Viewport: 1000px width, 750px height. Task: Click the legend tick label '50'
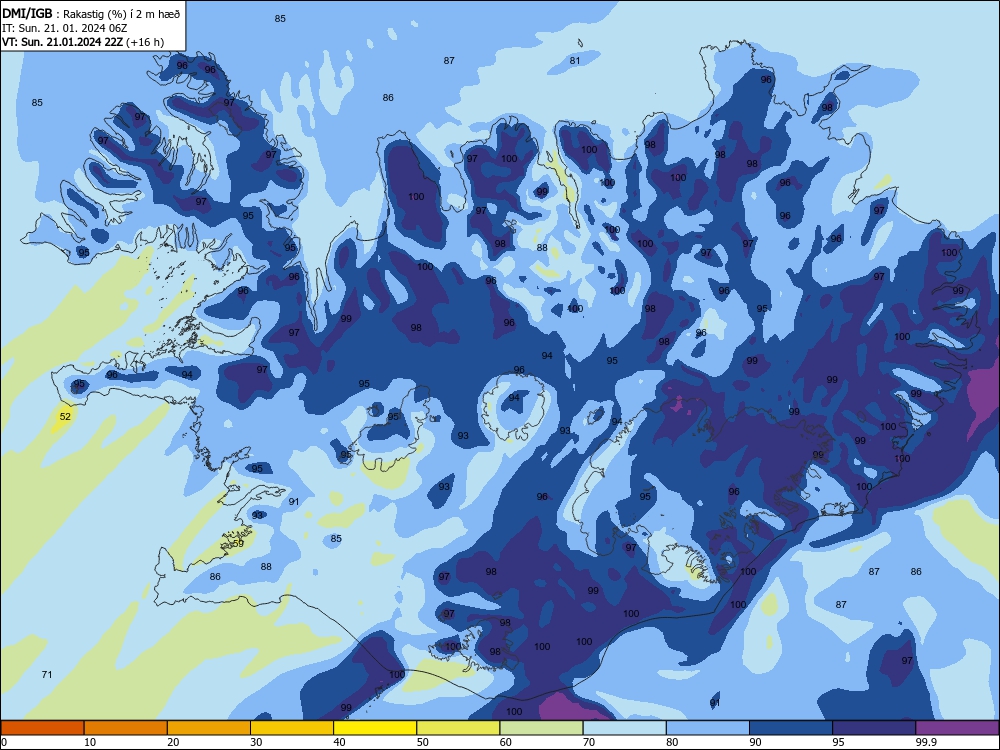pyautogui.click(x=423, y=742)
